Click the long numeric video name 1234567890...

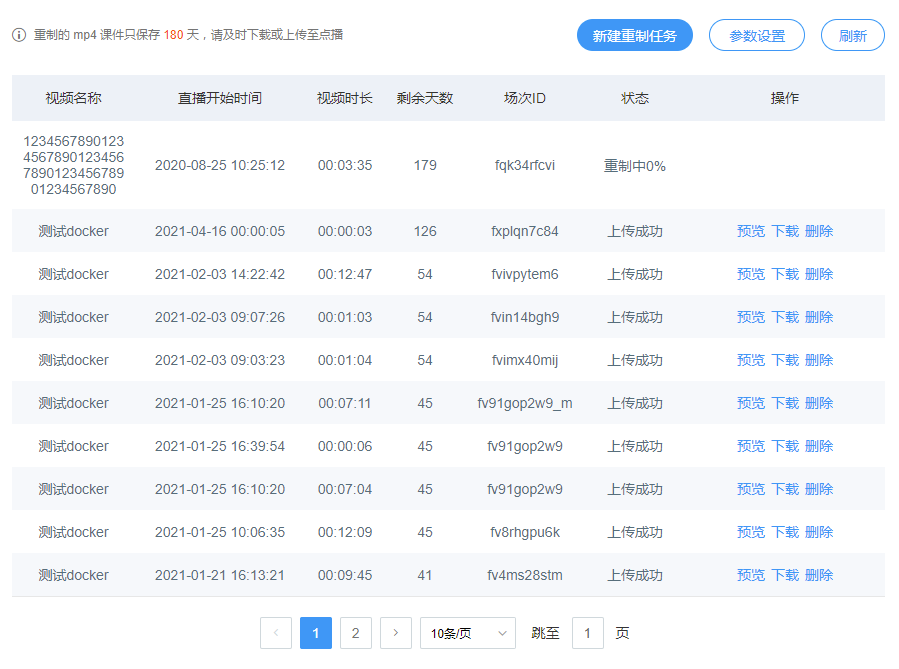coord(73,165)
